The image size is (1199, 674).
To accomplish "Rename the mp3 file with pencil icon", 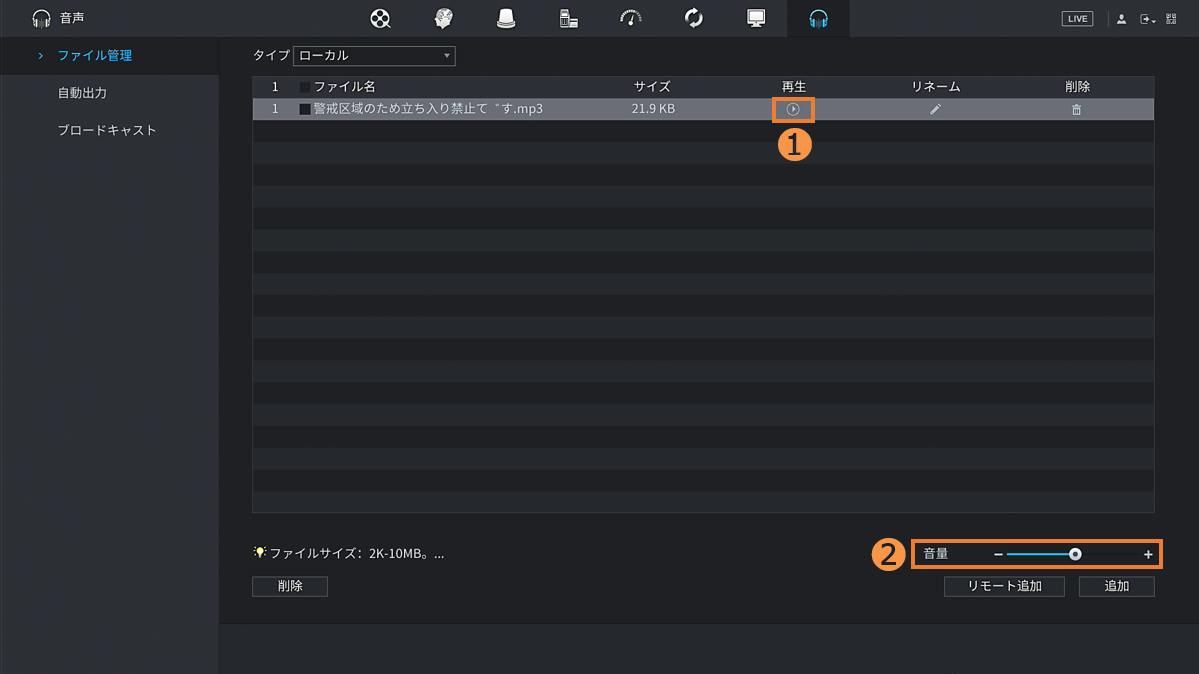I will point(935,109).
